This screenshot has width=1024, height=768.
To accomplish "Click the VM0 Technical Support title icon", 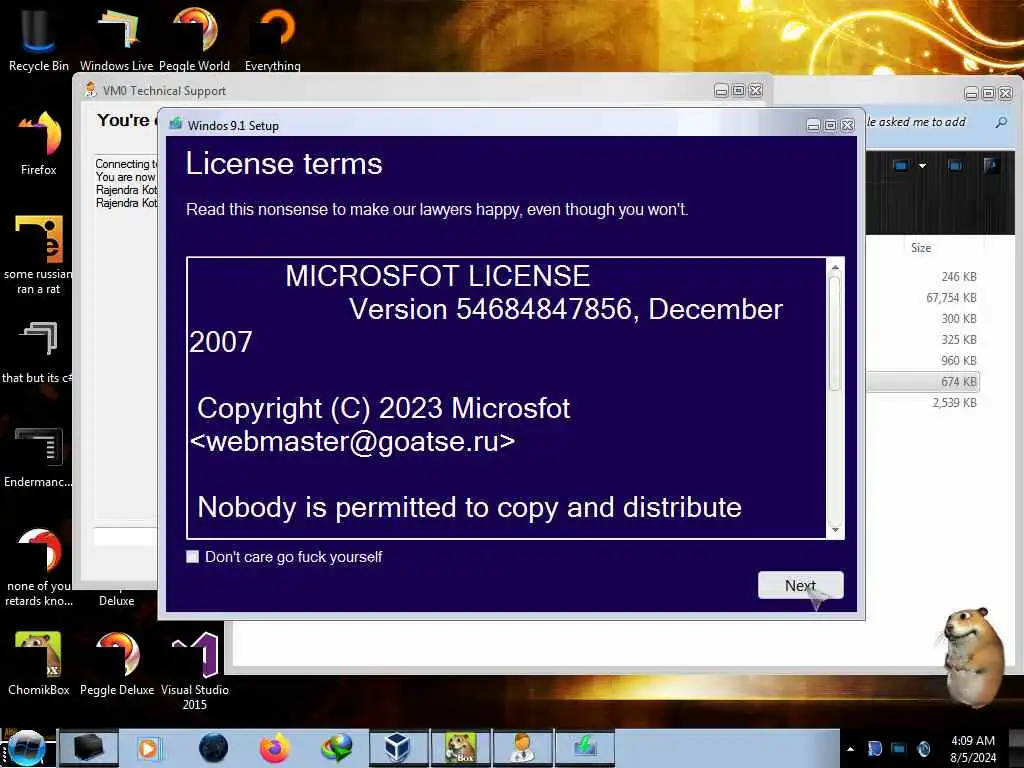I will 90,90.
